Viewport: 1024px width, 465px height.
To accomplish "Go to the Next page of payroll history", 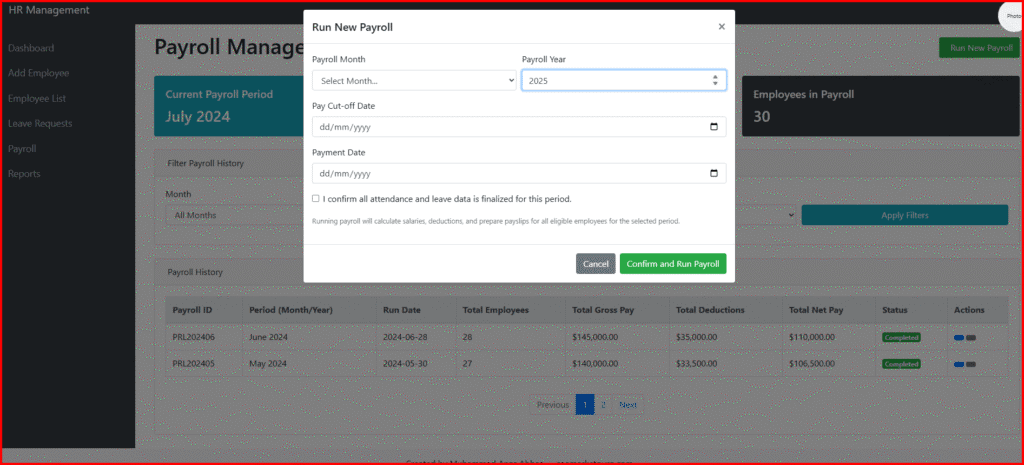I will 628,405.
